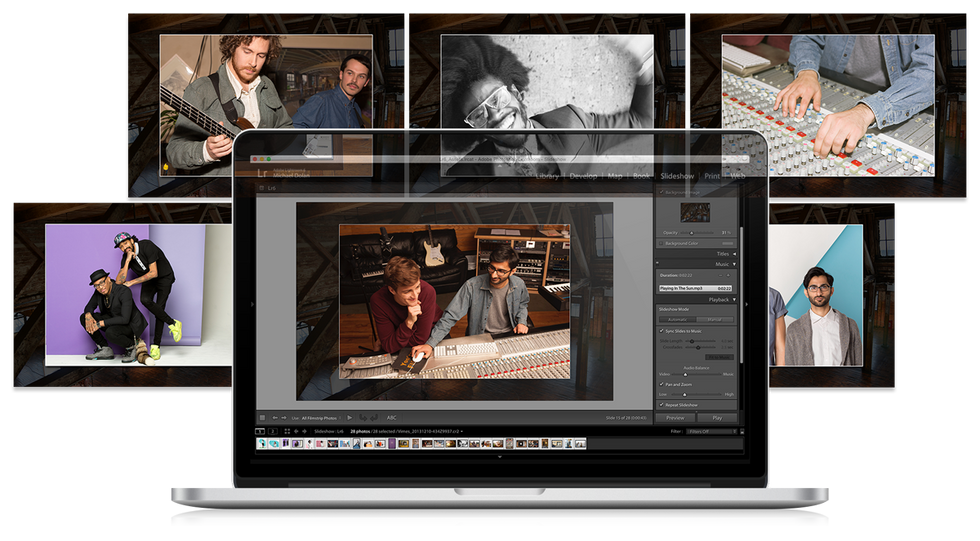This screenshot has height=541, width=980.
Task: Open the Background Color swatch
Action: 728,243
